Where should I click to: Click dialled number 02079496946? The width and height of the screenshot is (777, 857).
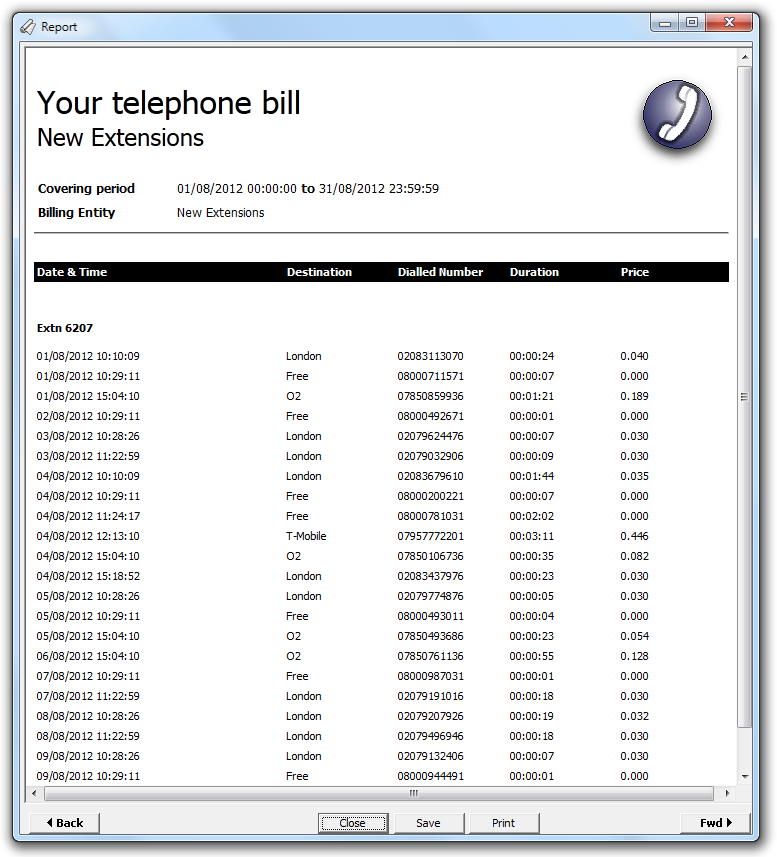430,736
